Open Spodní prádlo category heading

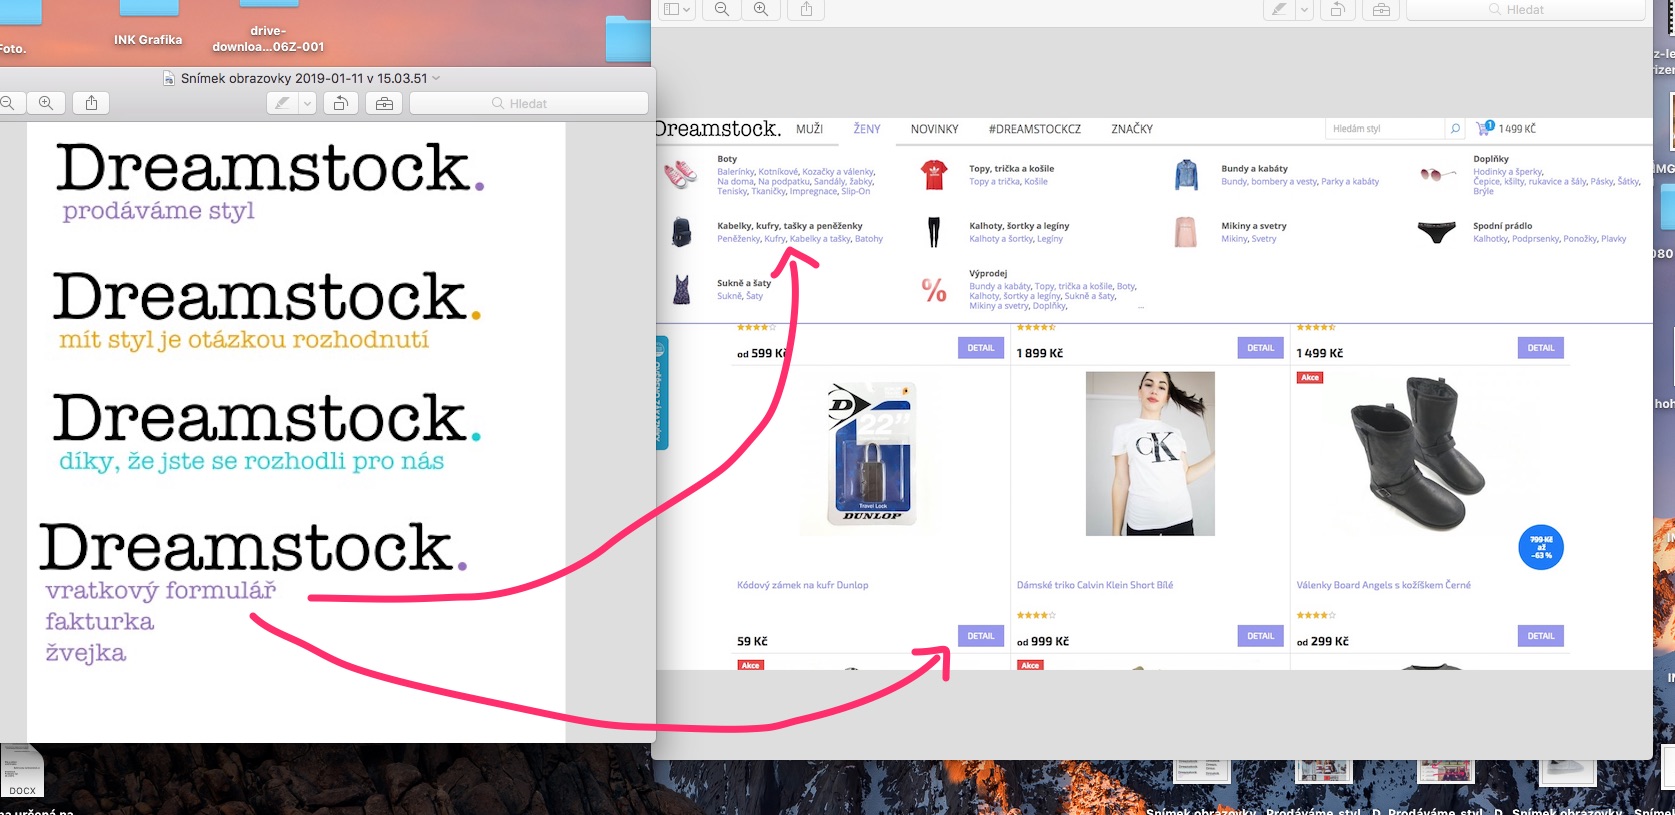1502,226
